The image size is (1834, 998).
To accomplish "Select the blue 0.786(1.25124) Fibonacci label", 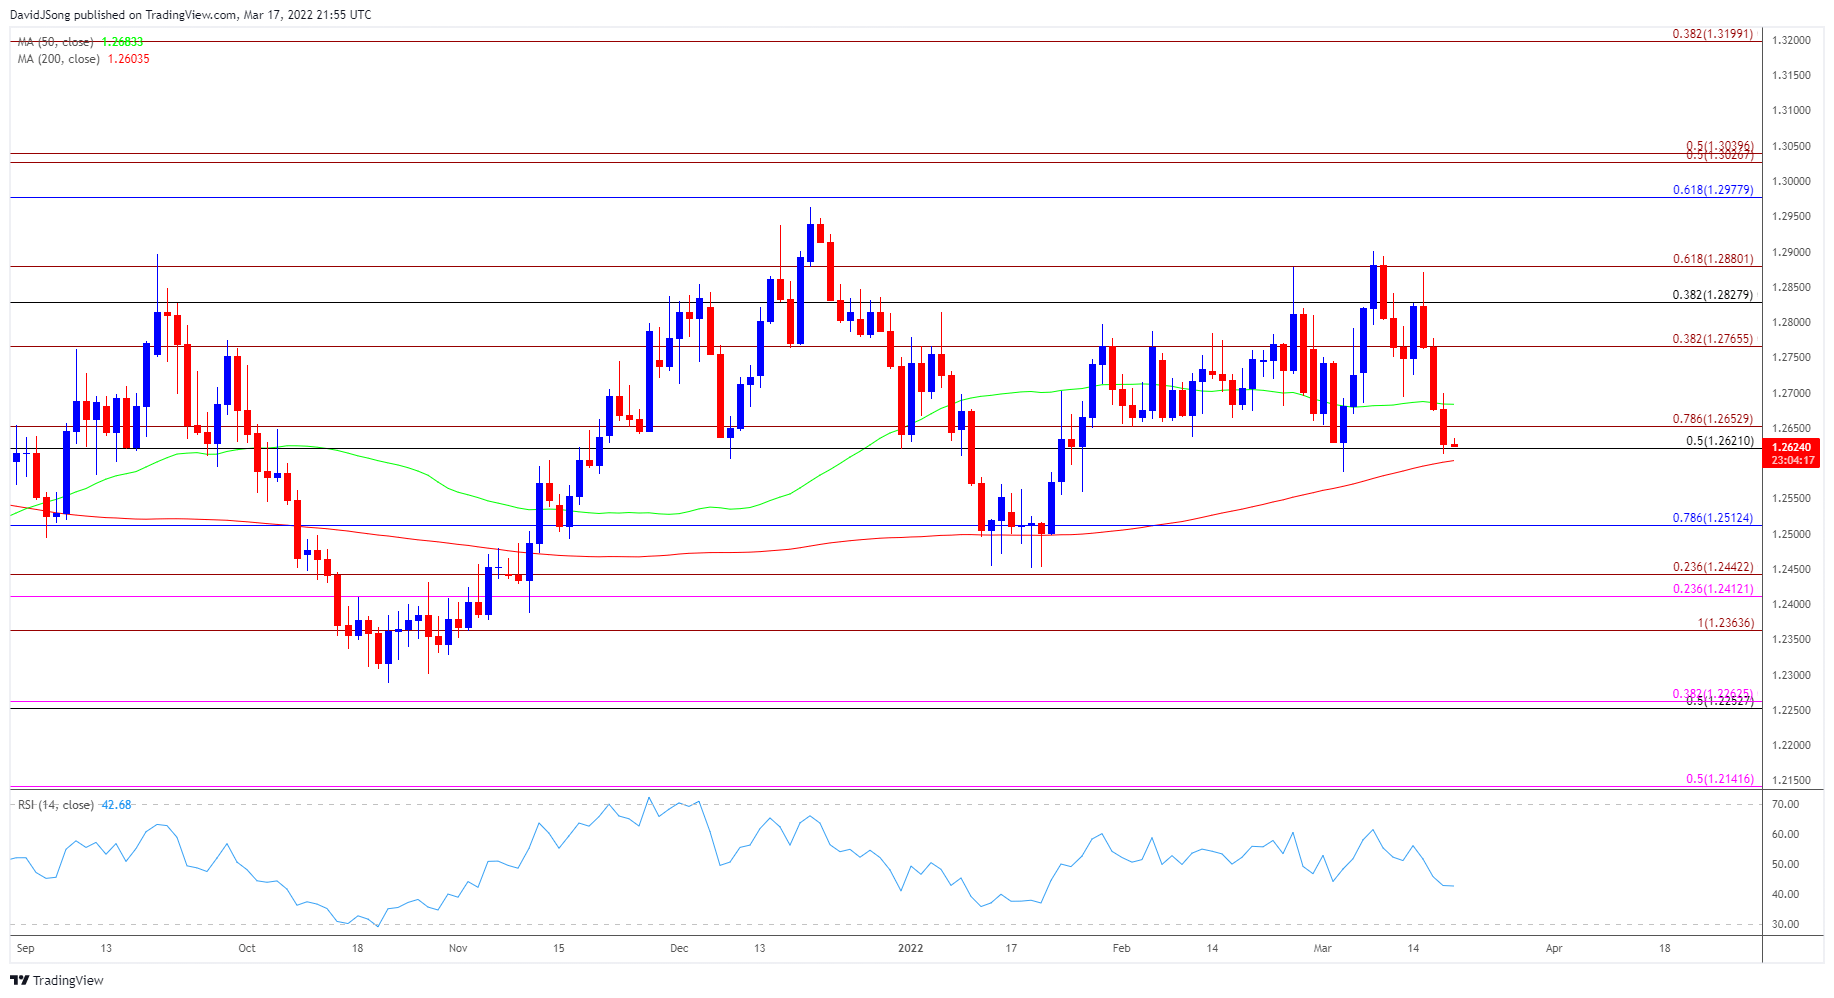I will click(1713, 518).
